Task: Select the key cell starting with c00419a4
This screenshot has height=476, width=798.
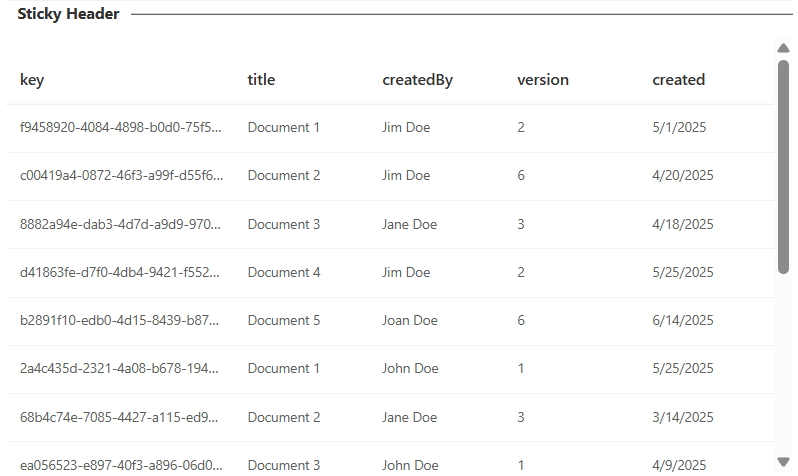Action: click(121, 176)
